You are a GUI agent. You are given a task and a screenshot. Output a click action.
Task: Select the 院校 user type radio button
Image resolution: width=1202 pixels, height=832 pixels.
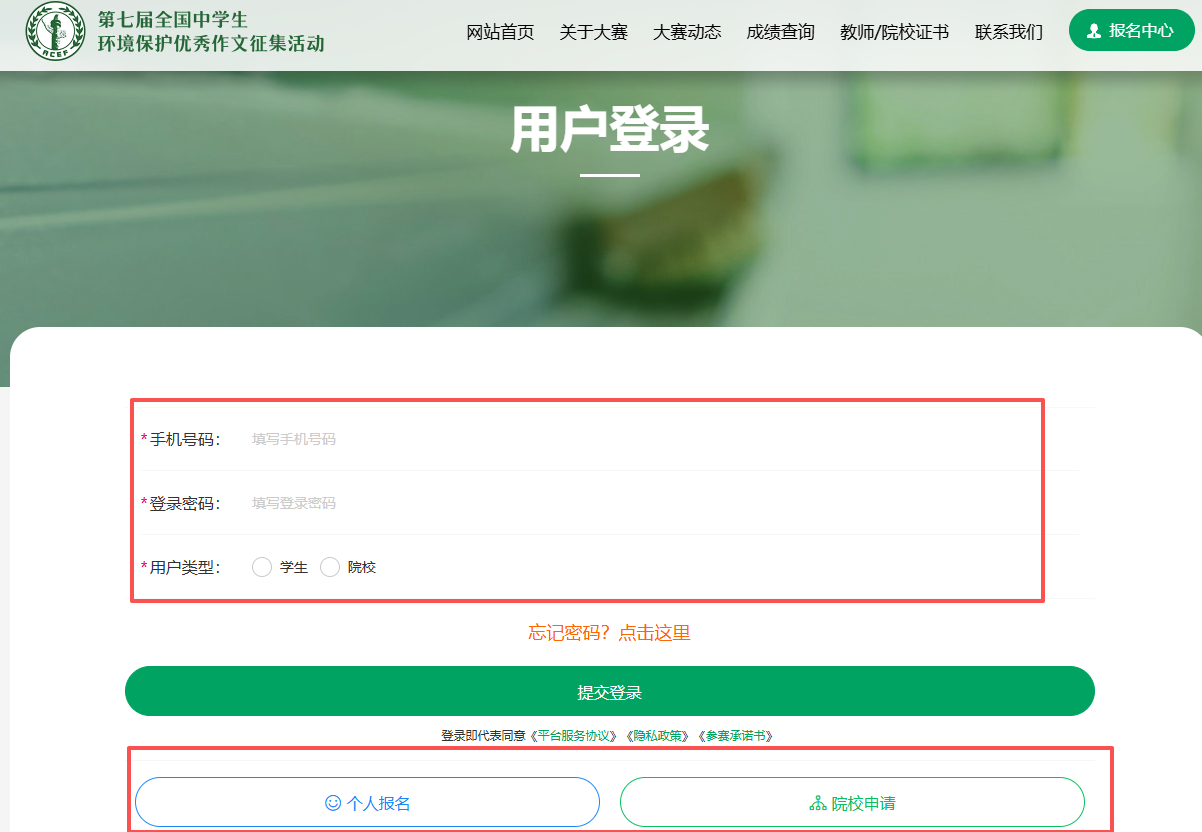click(x=330, y=567)
